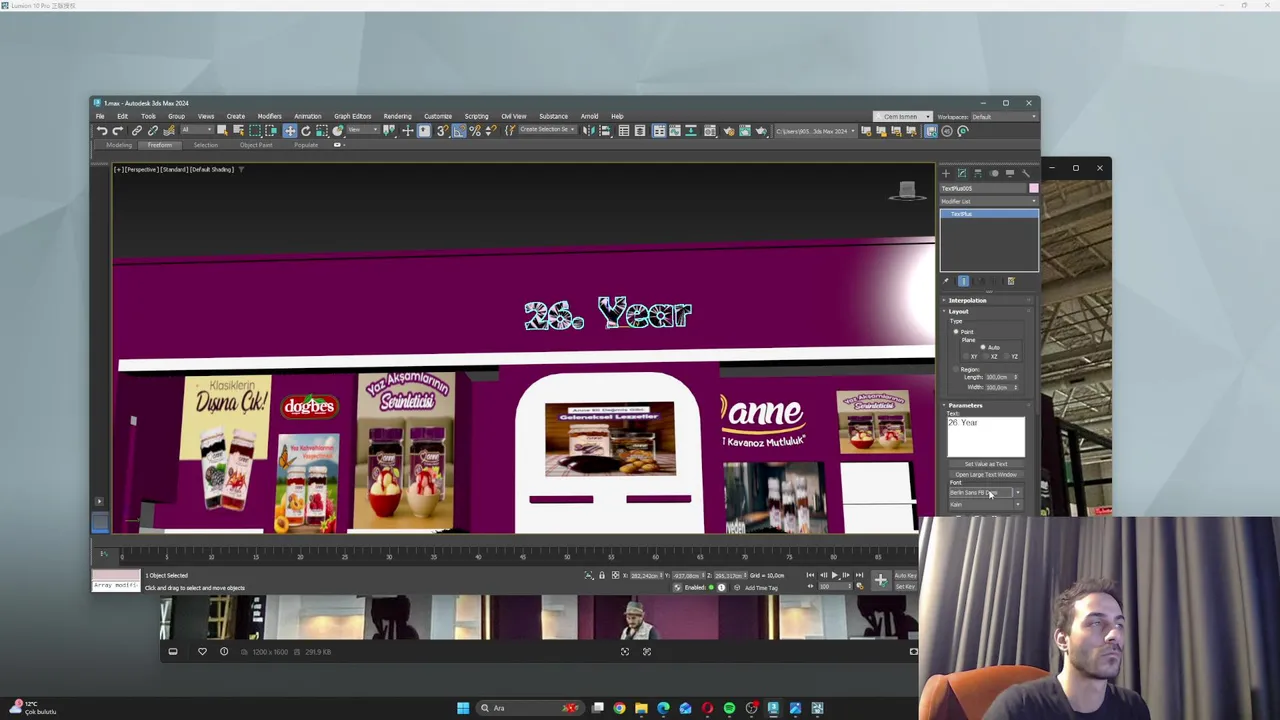This screenshot has height=720, width=1280.
Task: Select the Region type radio button
Action: 956,369
